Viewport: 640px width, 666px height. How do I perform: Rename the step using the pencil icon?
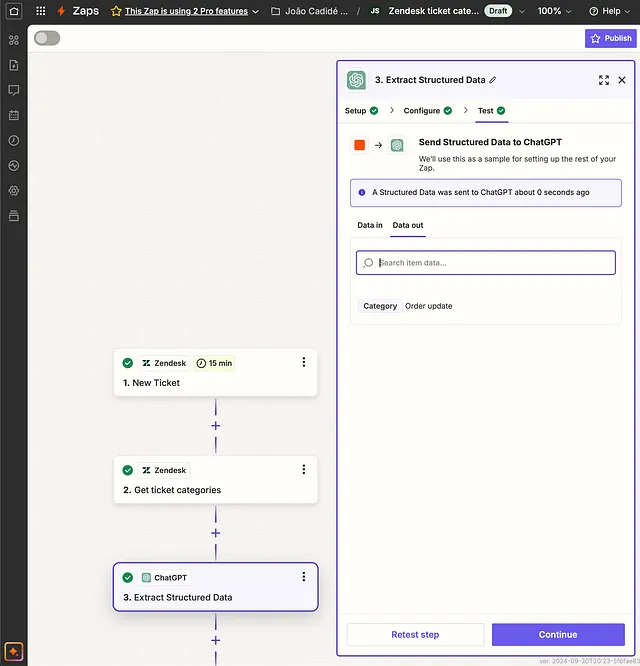[493, 80]
